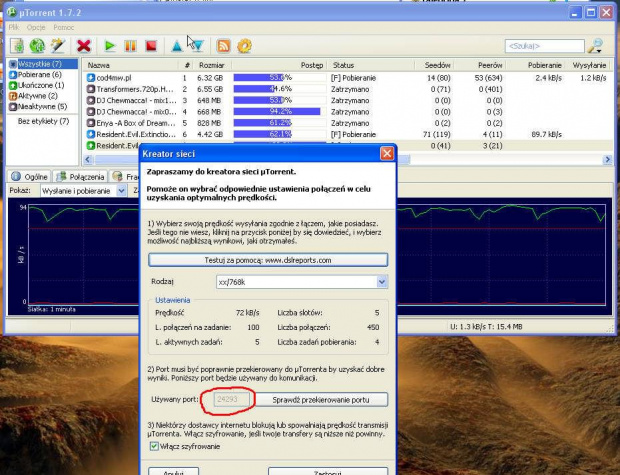Select Ukończone category in the sidebar
The height and width of the screenshot is (475, 620).
pyautogui.click(x=40, y=85)
